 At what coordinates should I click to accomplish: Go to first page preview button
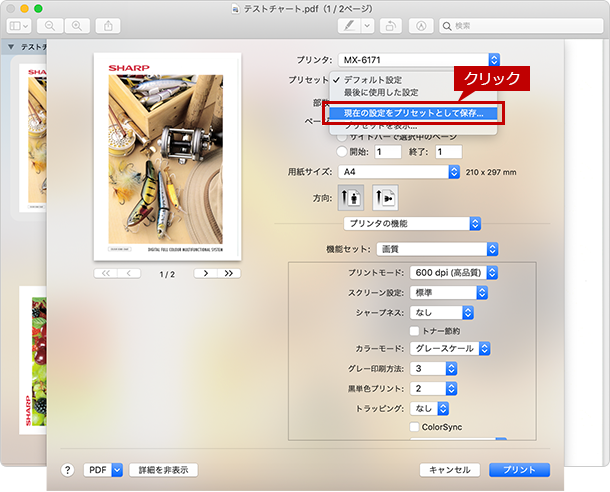click(x=105, y=273)
